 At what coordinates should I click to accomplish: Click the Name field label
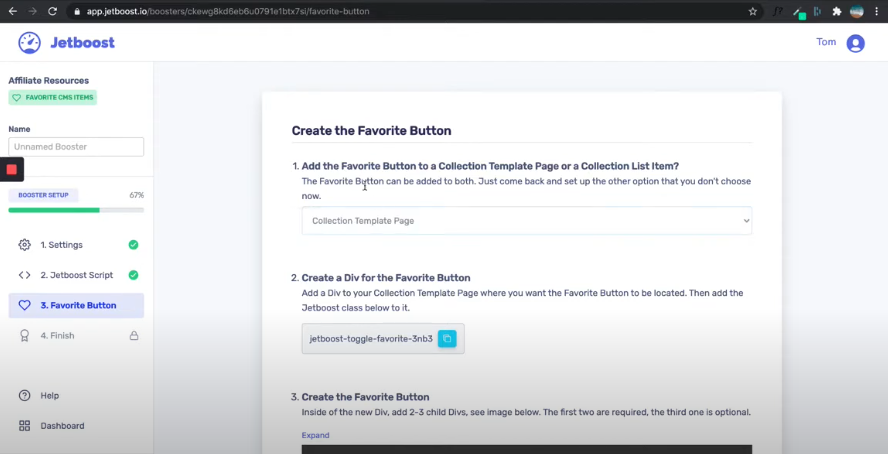19,129
